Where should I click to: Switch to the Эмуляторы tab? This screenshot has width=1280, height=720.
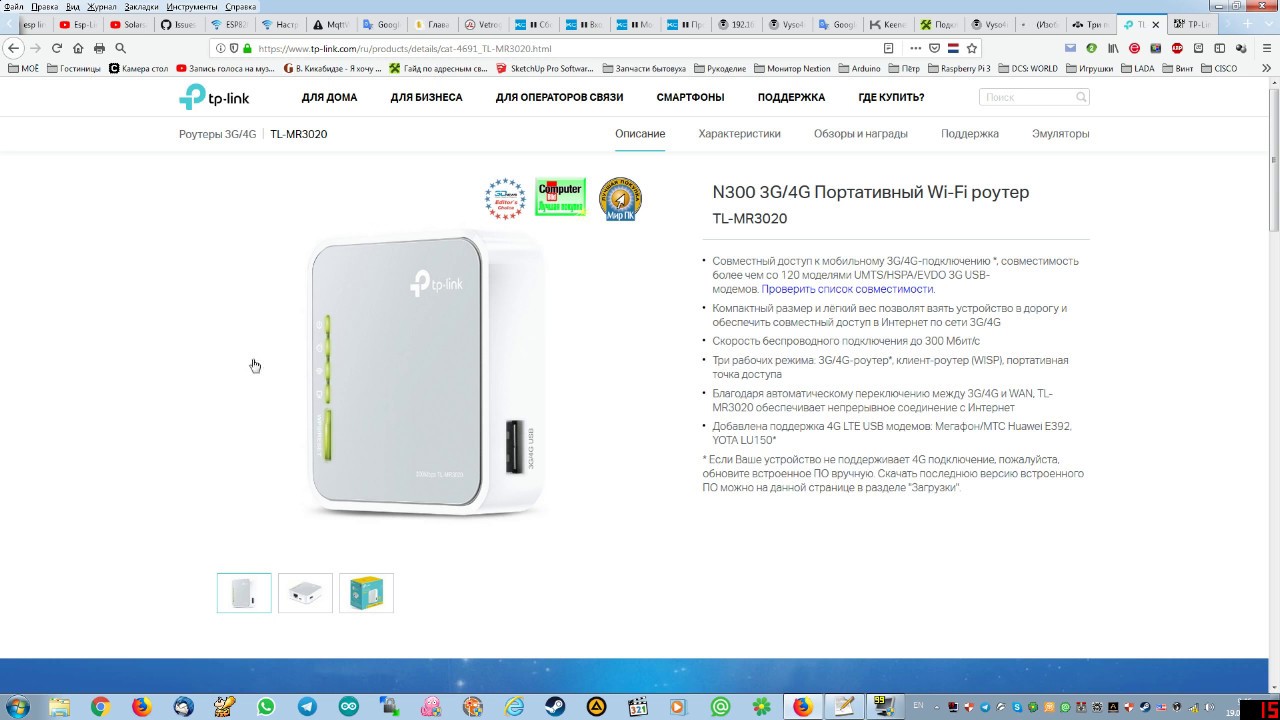(x=1061, y=133)
